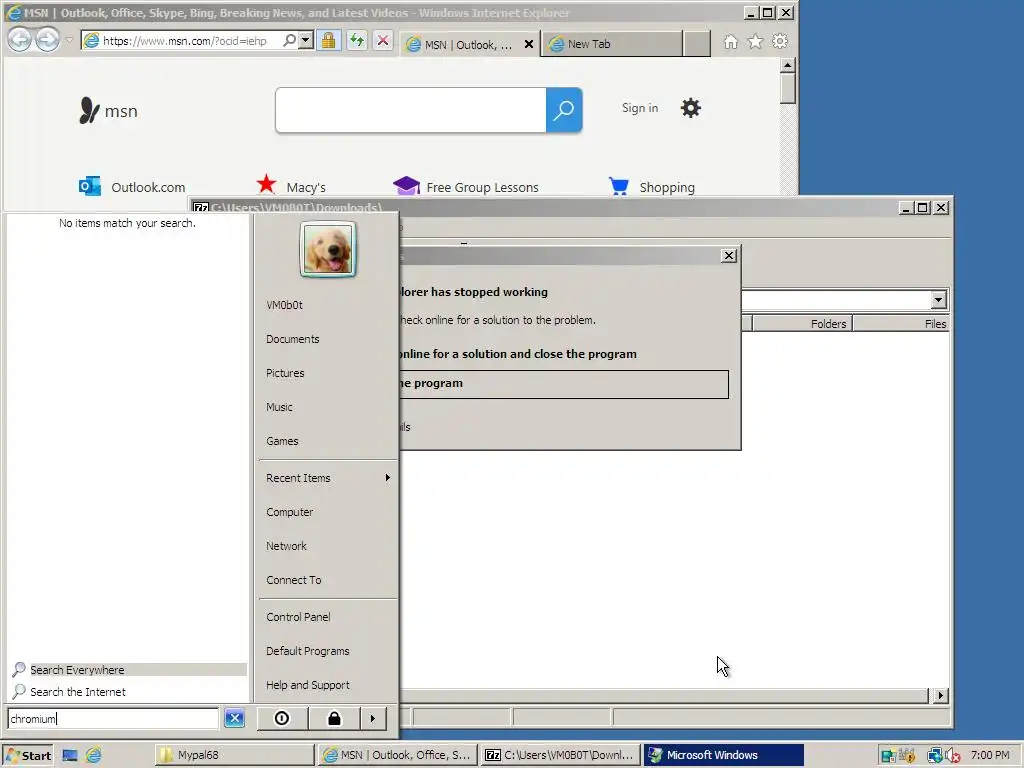Viewport: 1024px width, 768px height.
Task: Open Default Programs from the Start menu
Action: click(308, 651)
